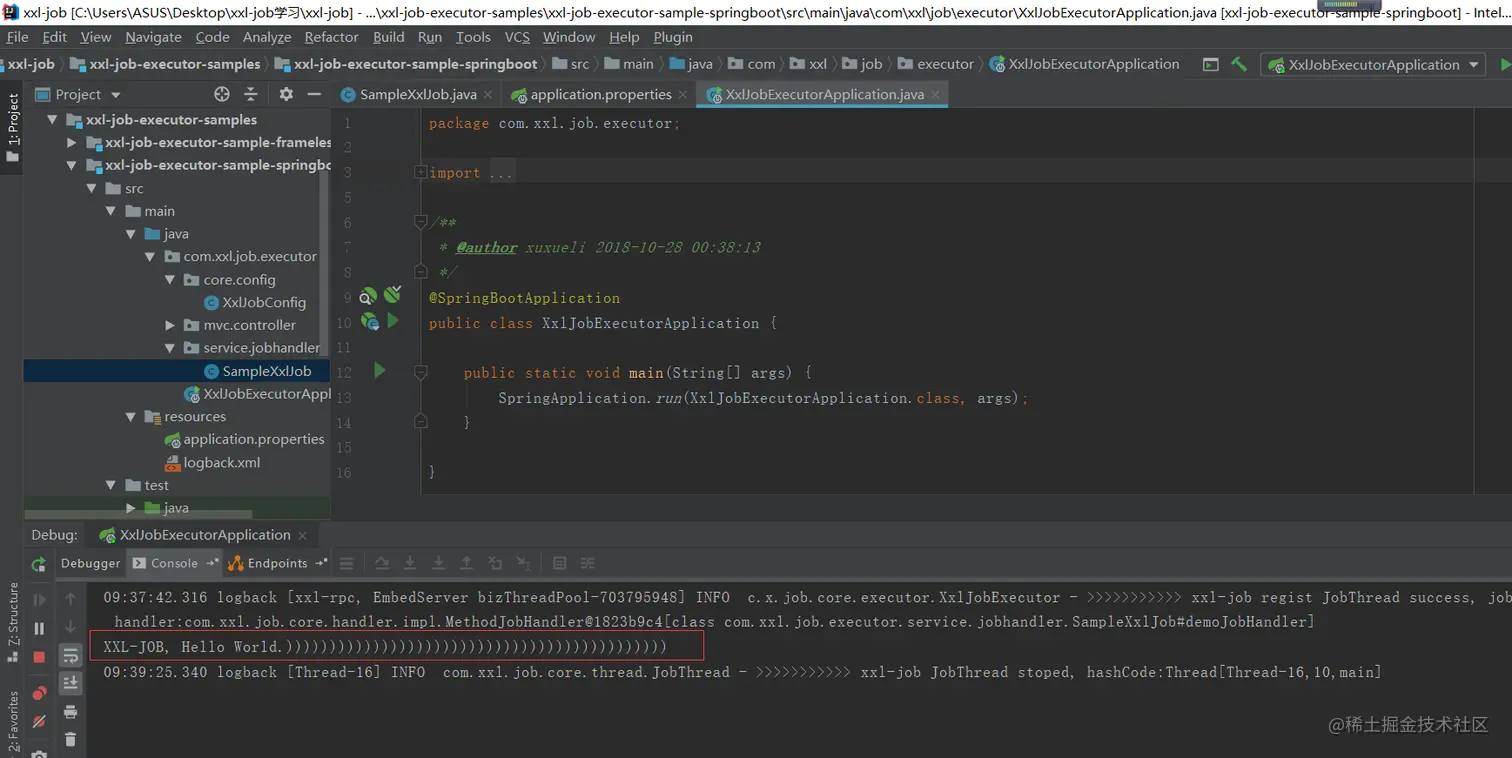Click Evaluate Expression calculator icon

tap(560, 564)
